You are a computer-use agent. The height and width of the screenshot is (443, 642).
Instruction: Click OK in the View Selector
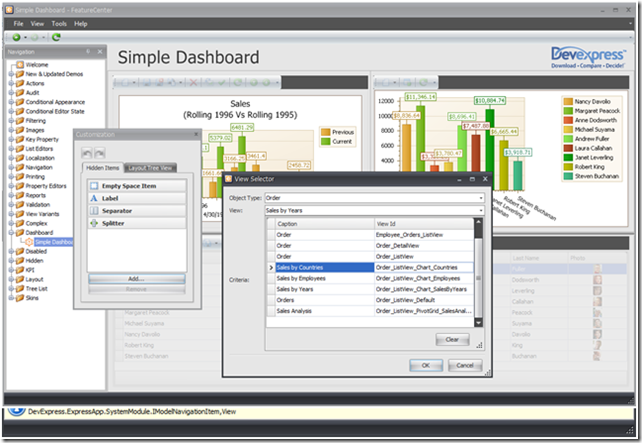(x=426, y=365)
